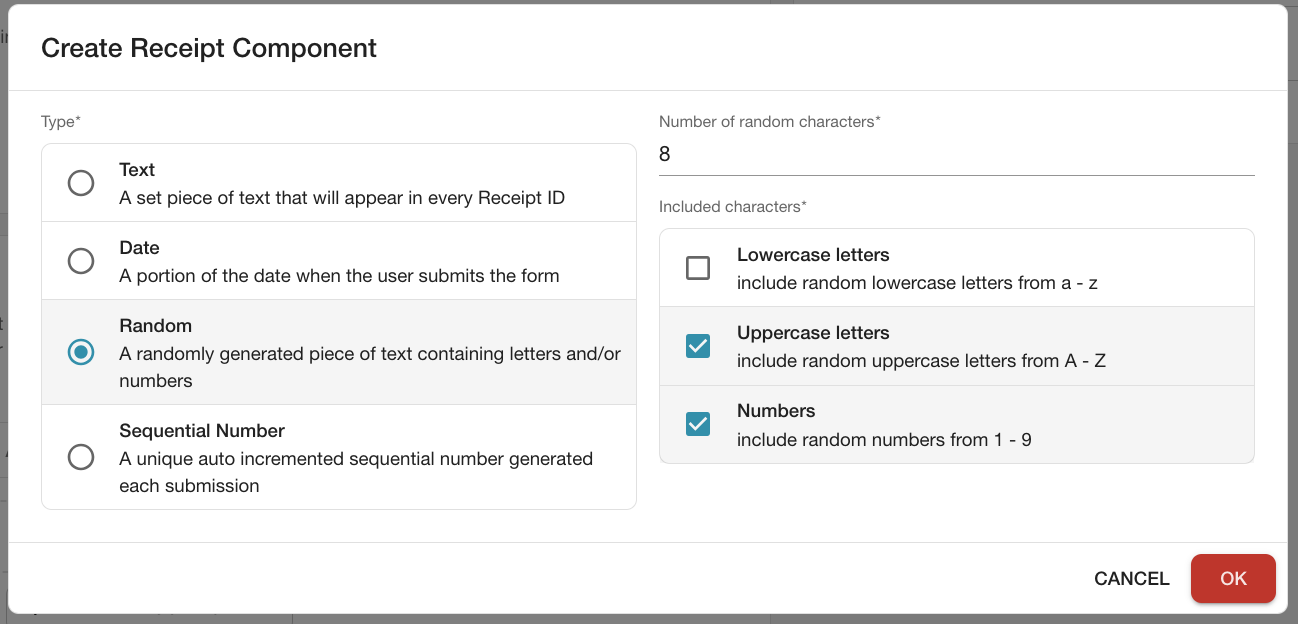Click the "Uppercase letters" label text
Viewport: 1298px width, 624px height.
813,333
